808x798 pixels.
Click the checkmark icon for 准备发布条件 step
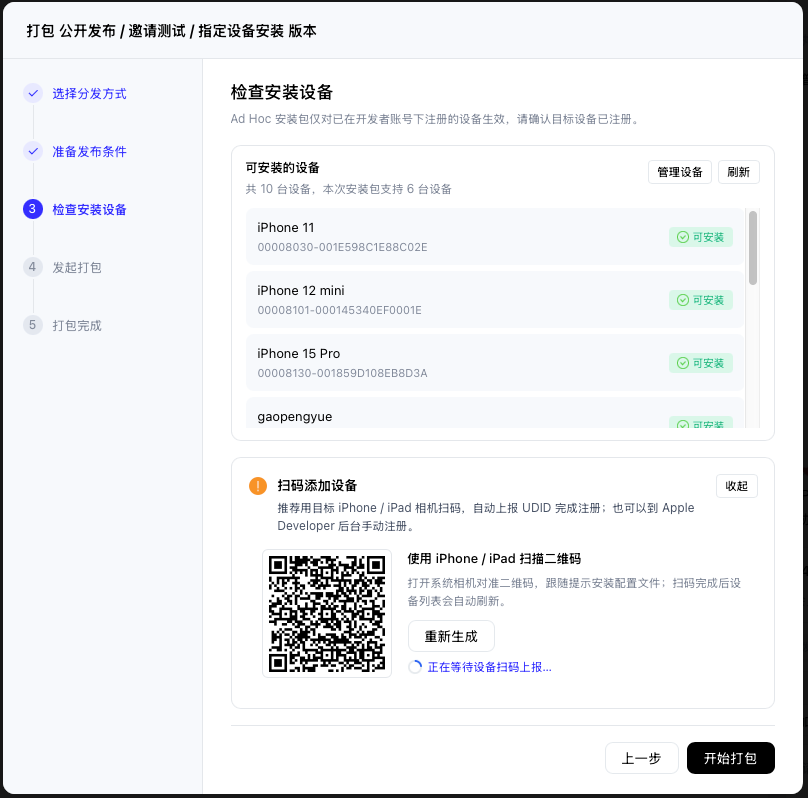point(33,151)
